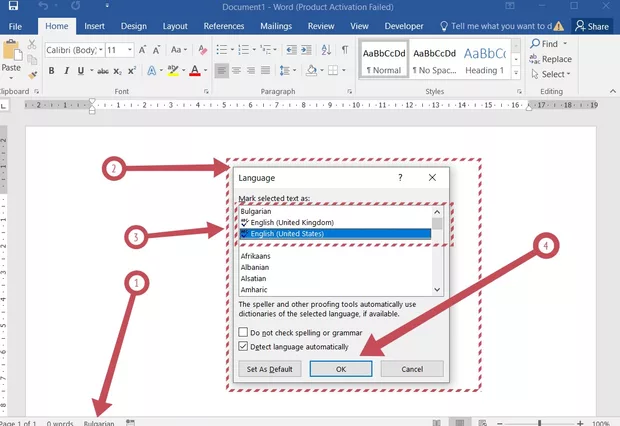
Task: Save the document from Quick Access toolbar
Action: click(x=12, y=7)
